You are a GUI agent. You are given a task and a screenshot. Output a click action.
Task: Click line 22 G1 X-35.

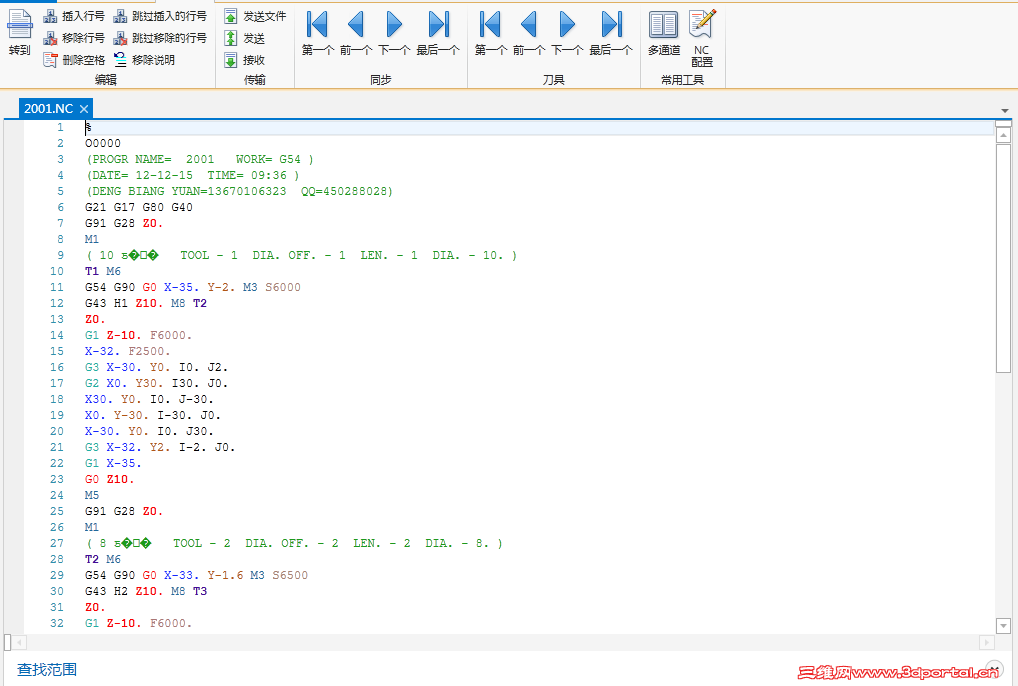[x=113, y=463]
